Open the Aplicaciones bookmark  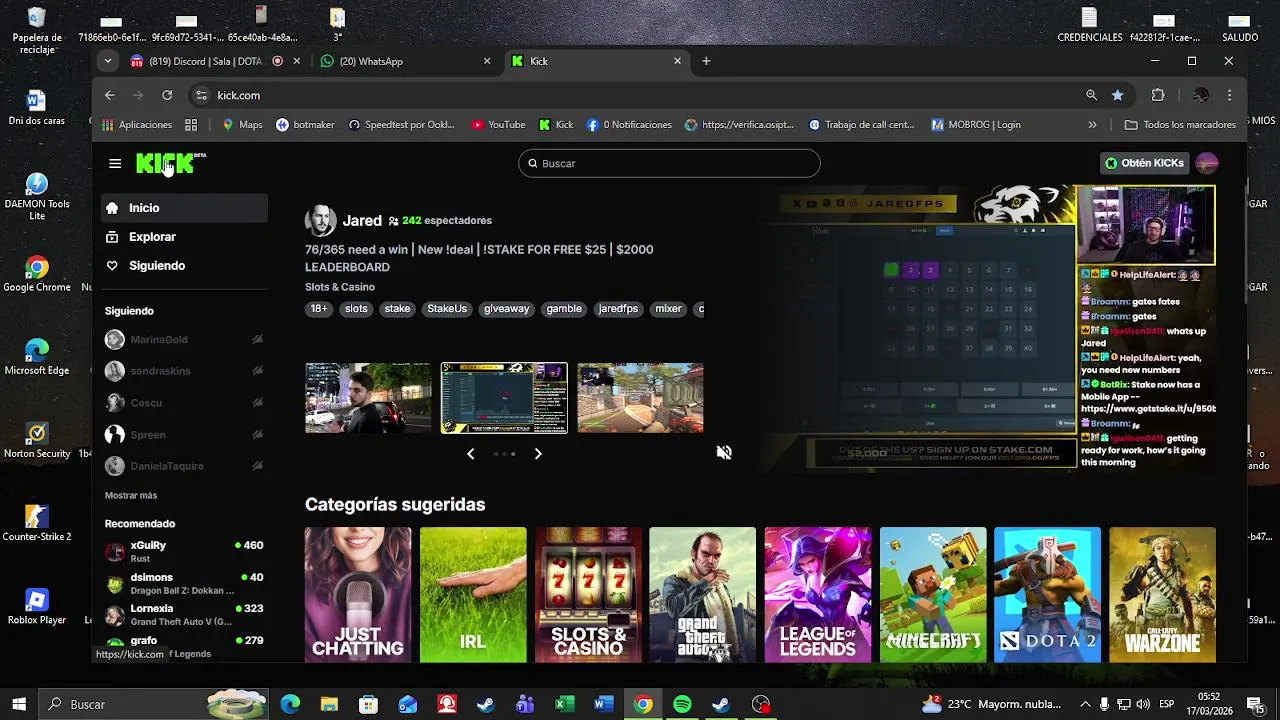[x=137, y=125]
